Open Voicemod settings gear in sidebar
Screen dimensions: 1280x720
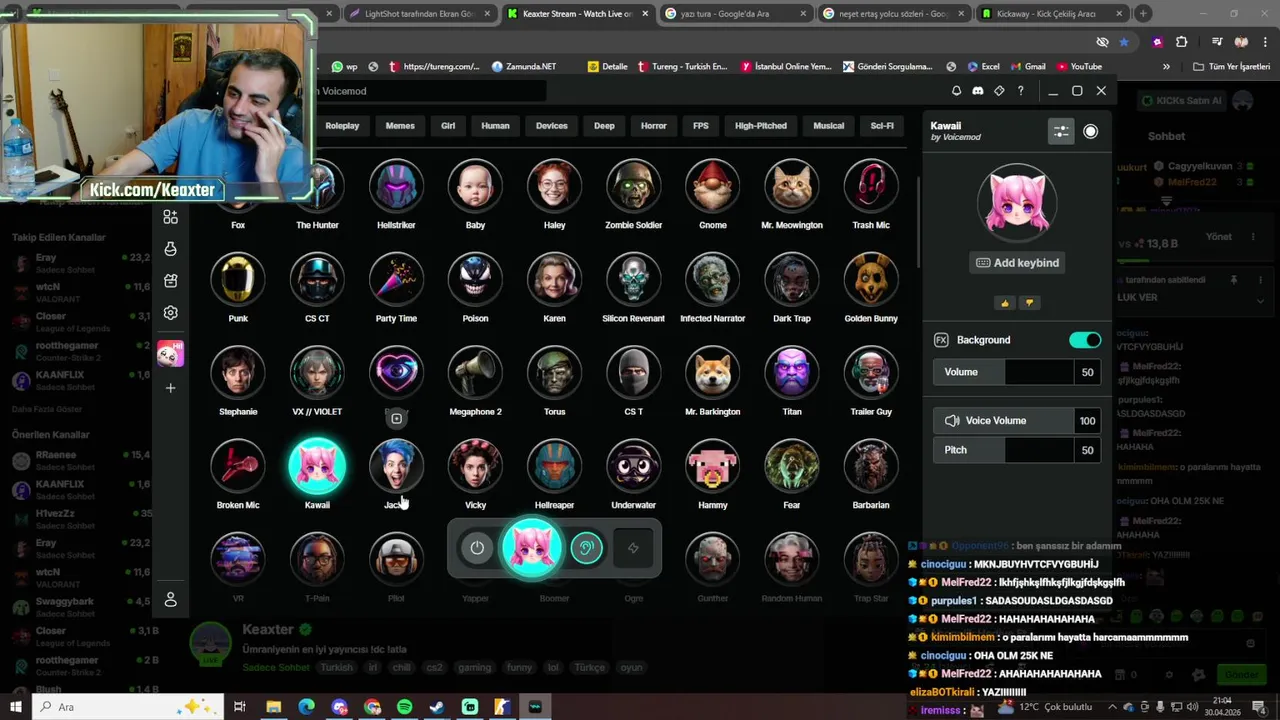tap(170, 313)
